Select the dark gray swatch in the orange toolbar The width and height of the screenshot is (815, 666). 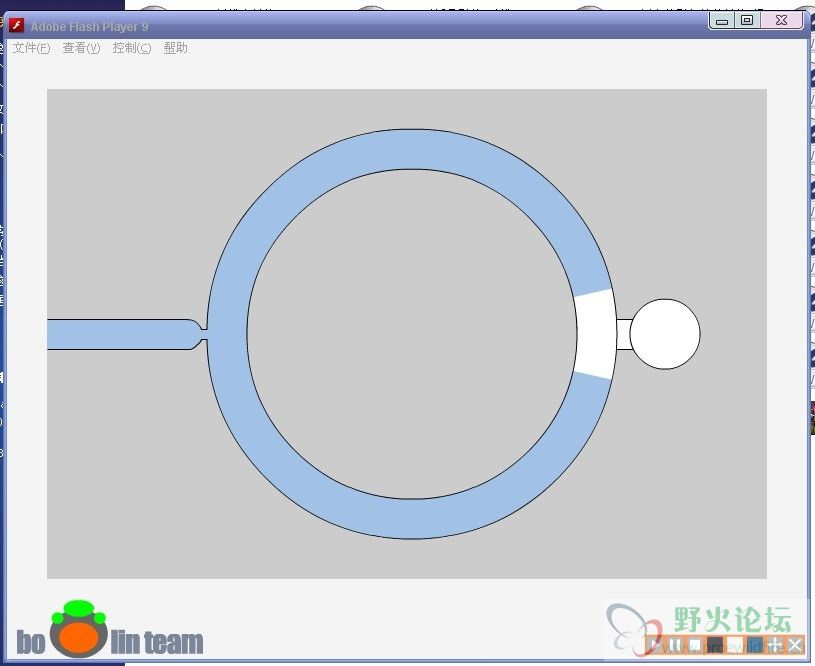tap(715, 645)
